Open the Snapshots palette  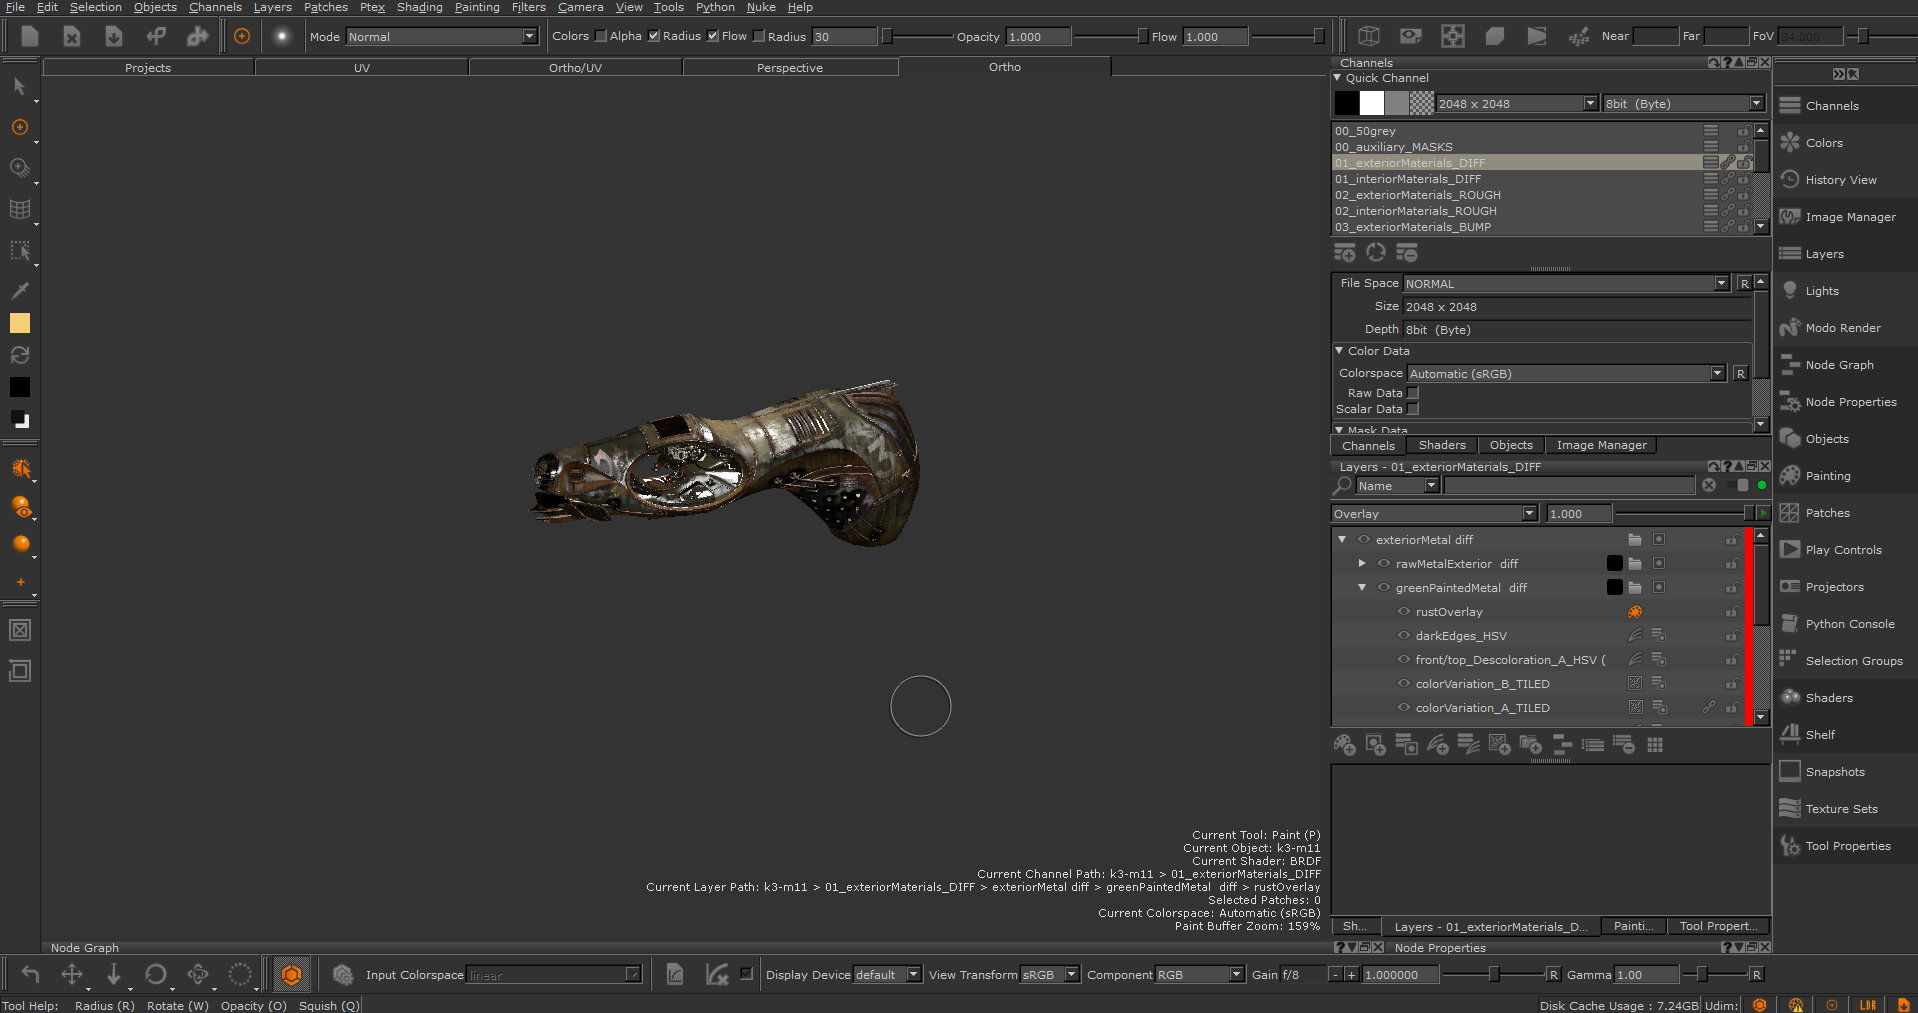pyautogui.click(x=1834, y=772)
